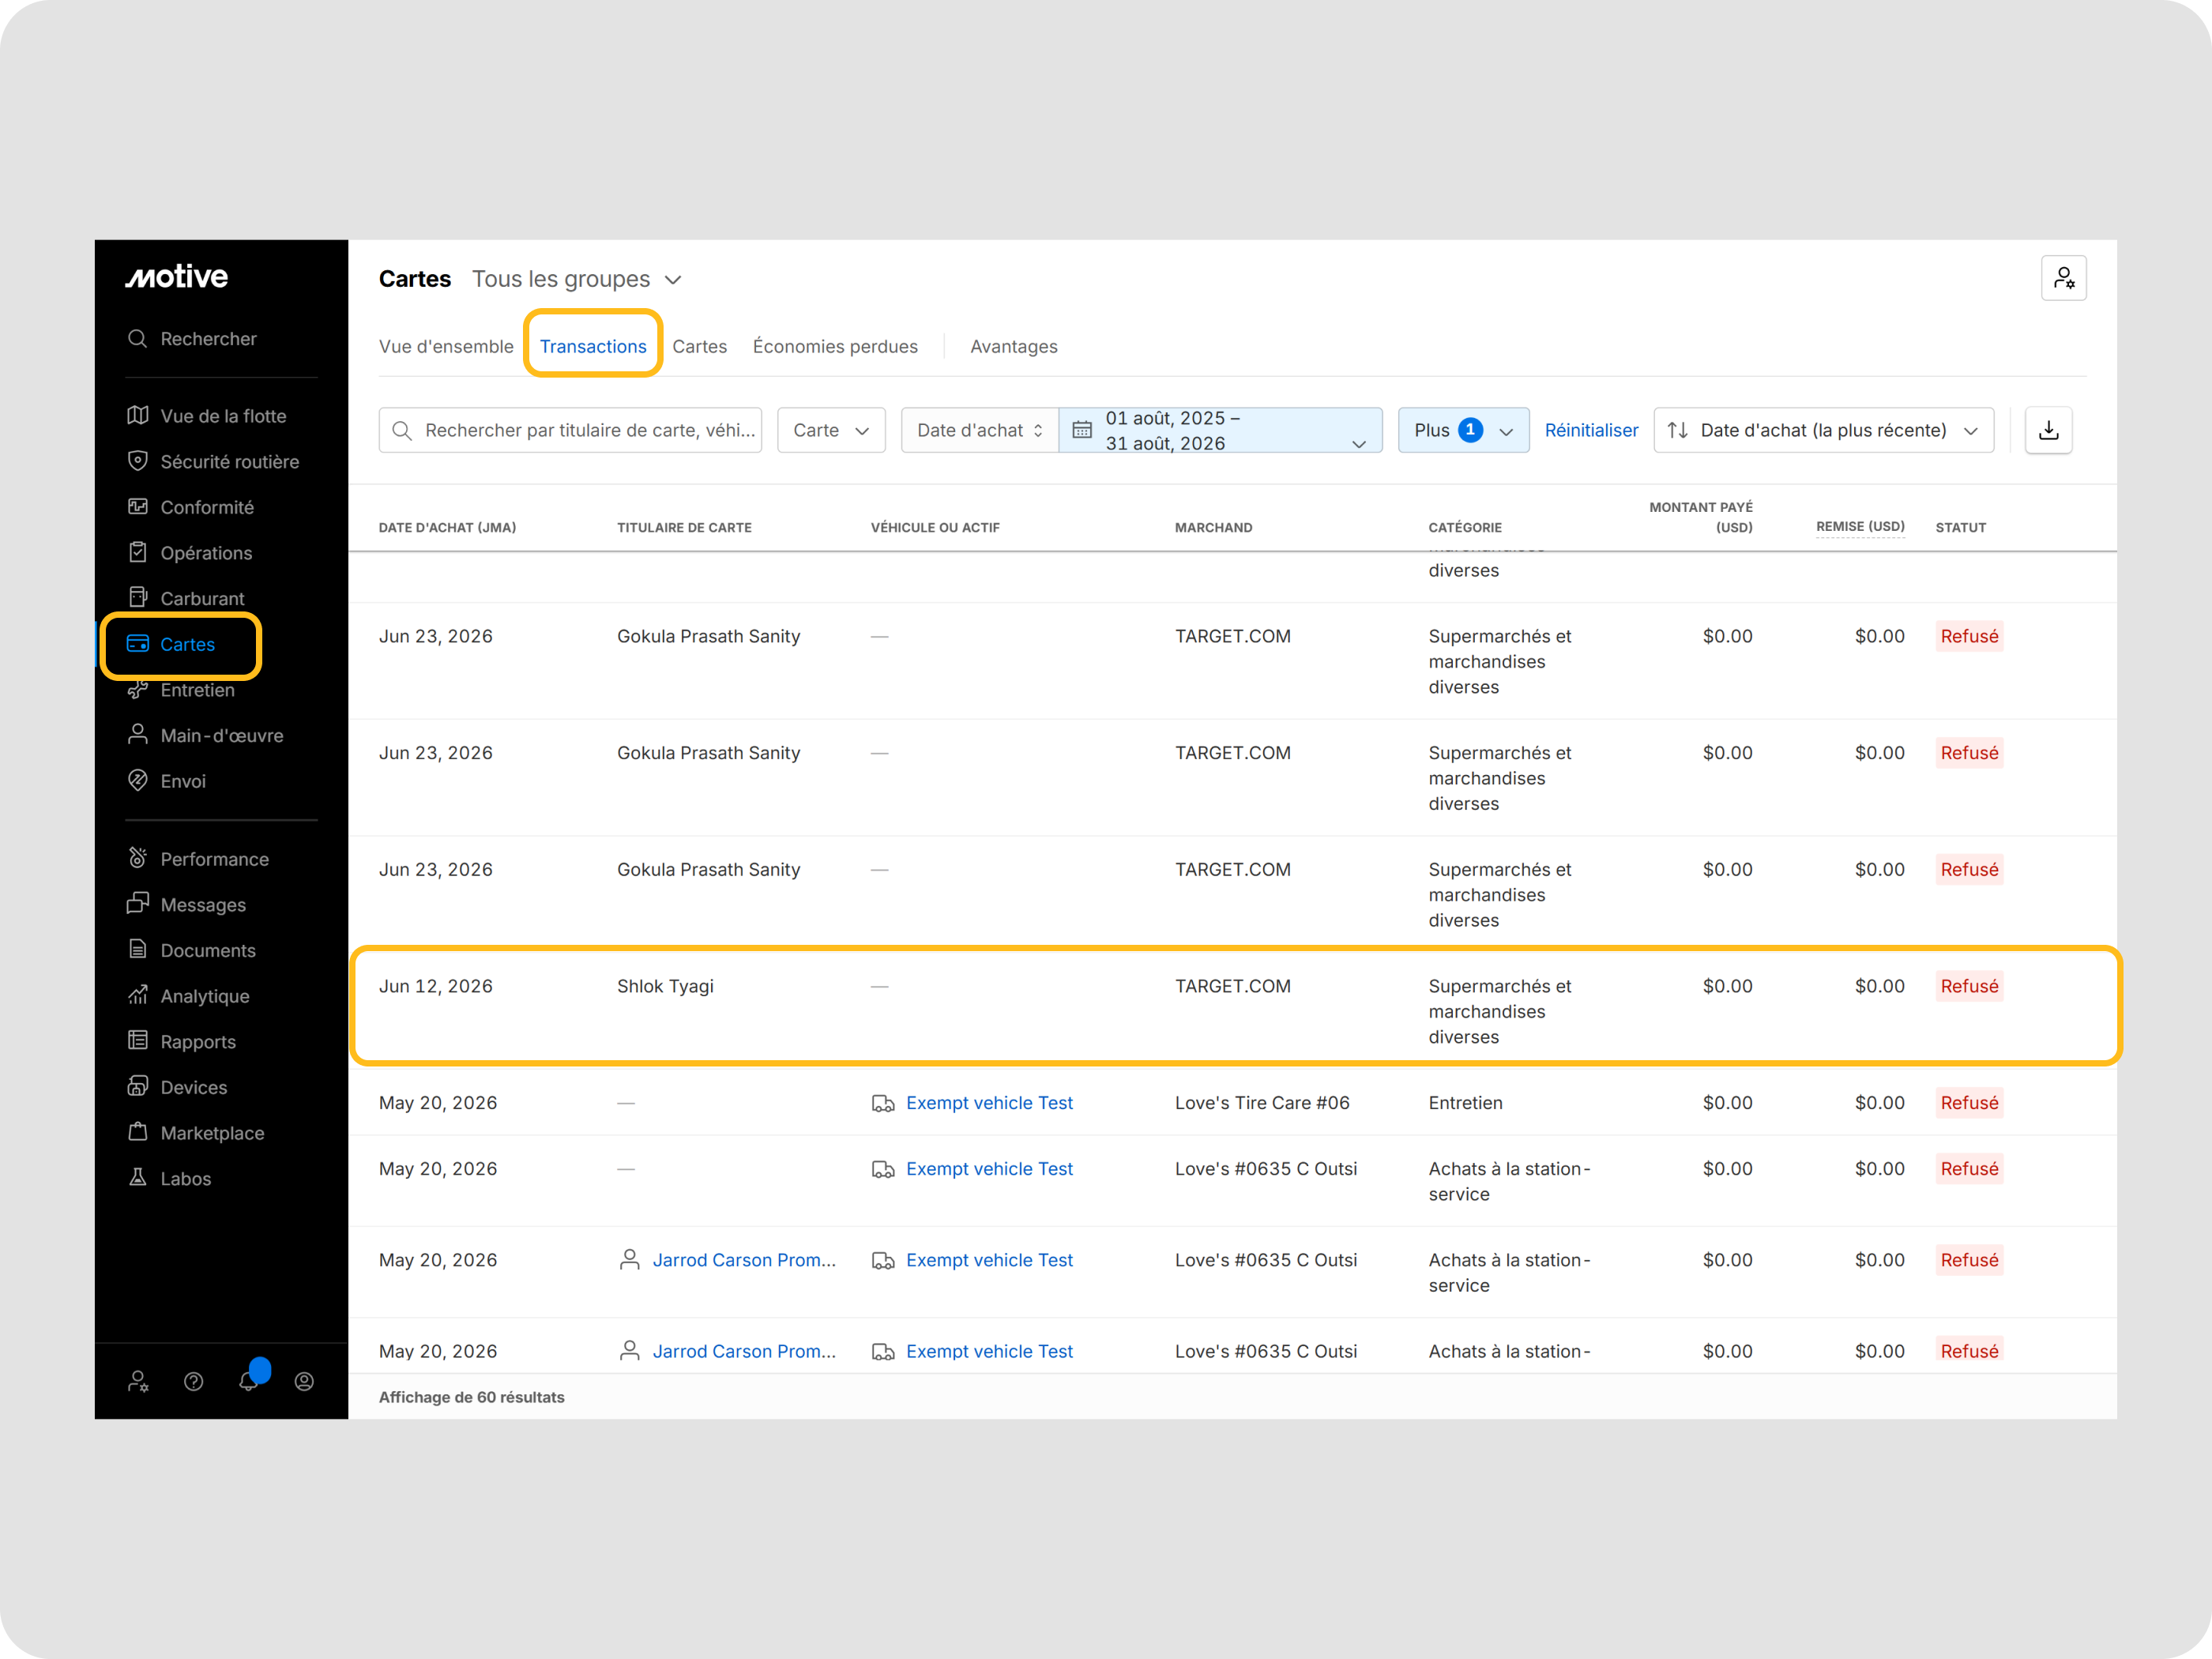Expand the Tous les groupes dropdown
Image resolution: width=2212 pixels, height=1659 pixels.
577,279
